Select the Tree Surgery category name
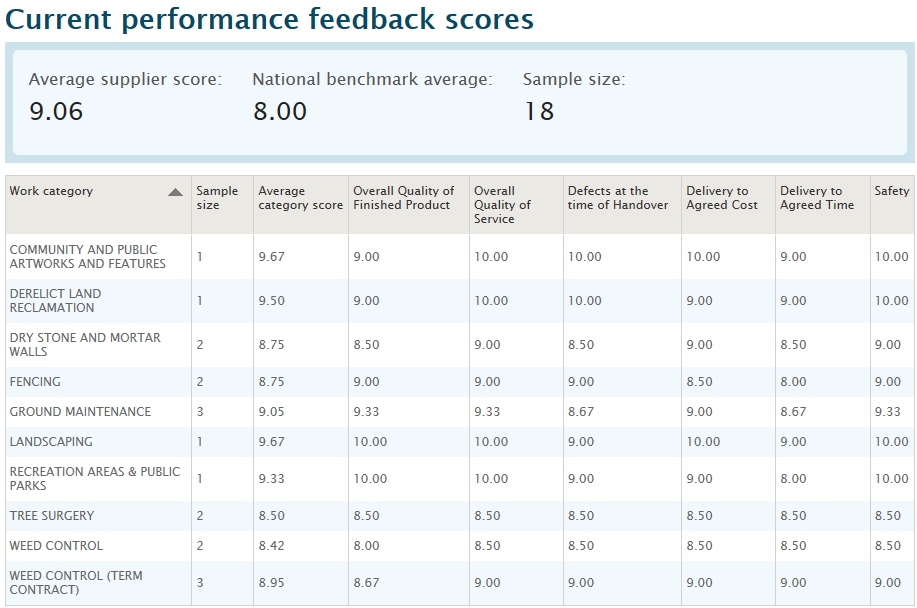 pyautogui.click(x=52, y=516)
